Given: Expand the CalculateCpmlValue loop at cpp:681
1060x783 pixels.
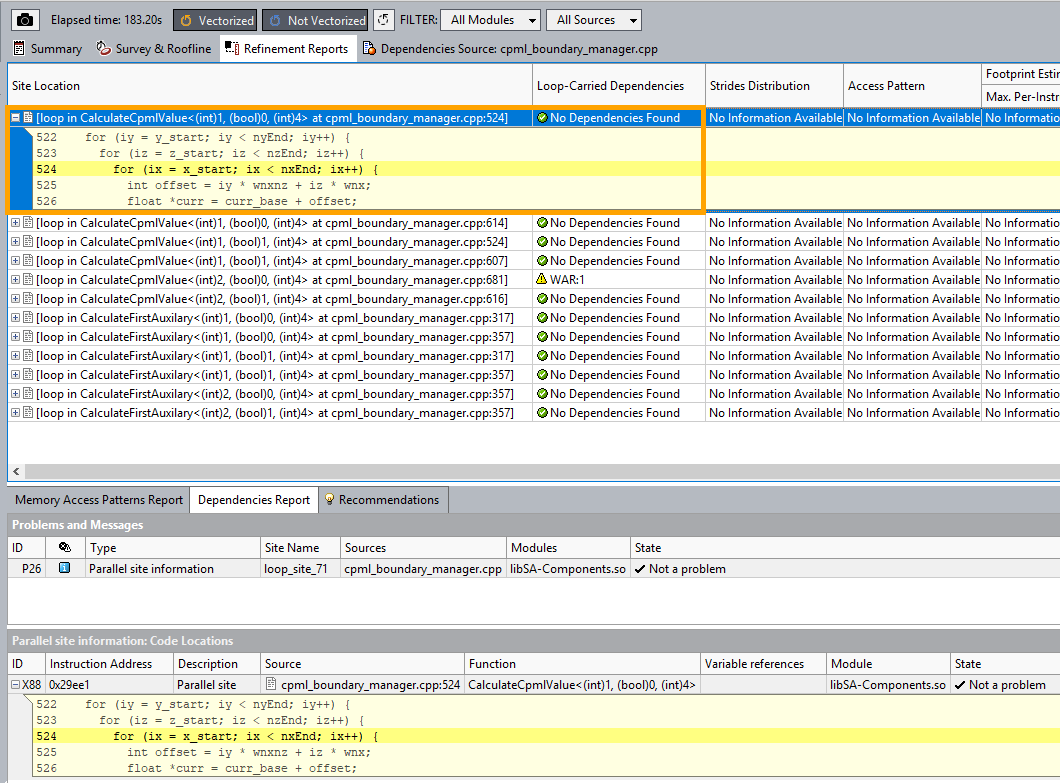Looking at the screenshot, I should pyautogui.click(x=16, y=280).
